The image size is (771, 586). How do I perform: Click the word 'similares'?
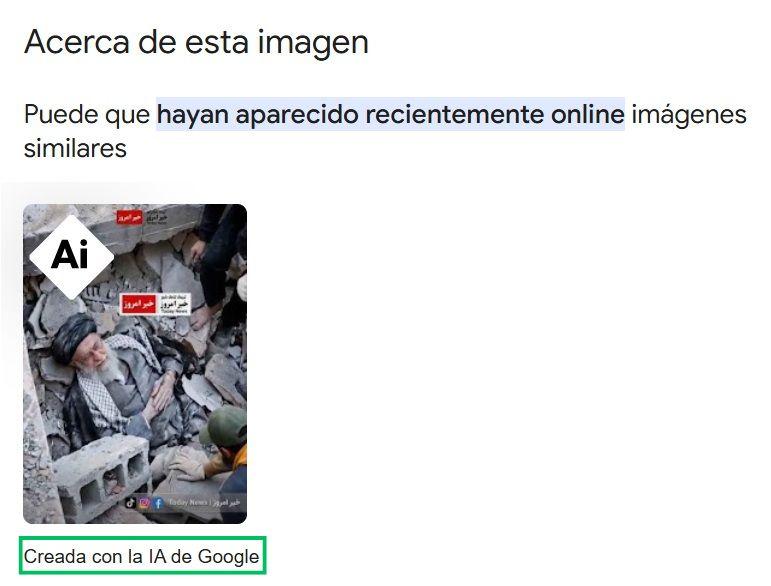click(75, 148)
